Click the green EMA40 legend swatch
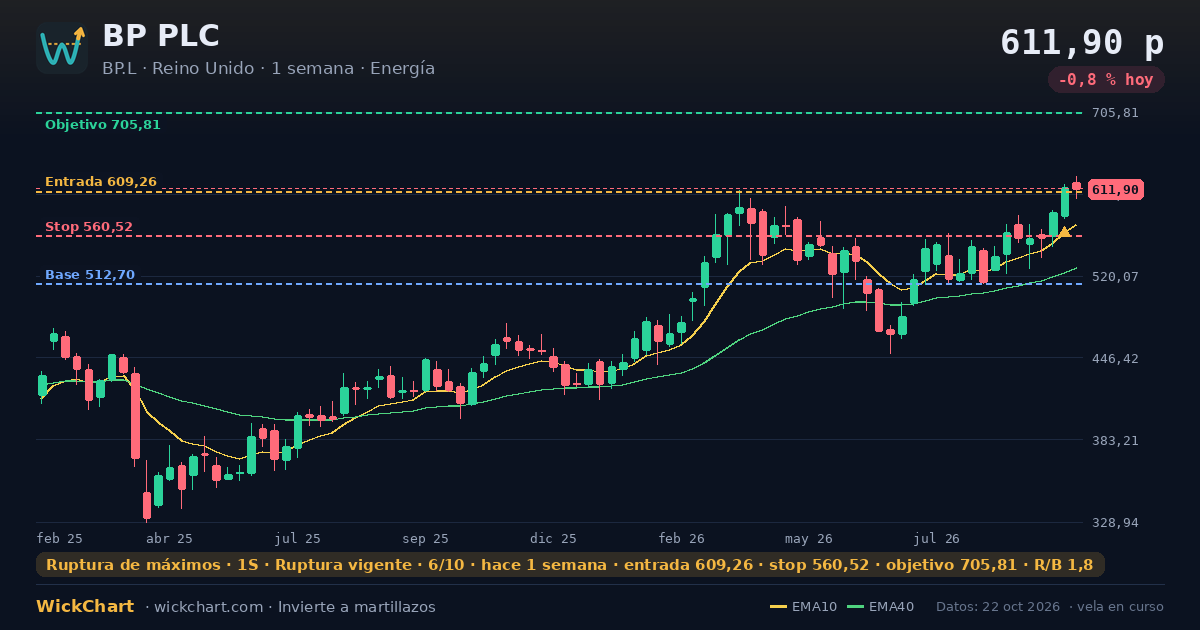 [855, 607]
